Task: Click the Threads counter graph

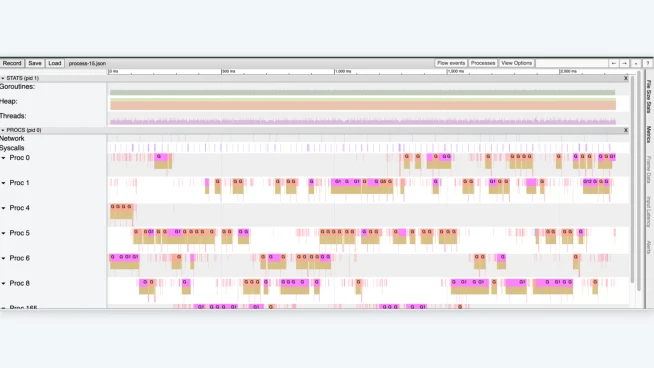Action: point(363,121)
